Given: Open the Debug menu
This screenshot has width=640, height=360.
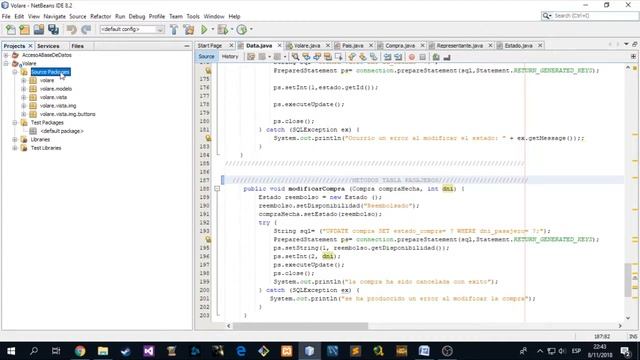Looking at the screenshot, I should 137,16.
